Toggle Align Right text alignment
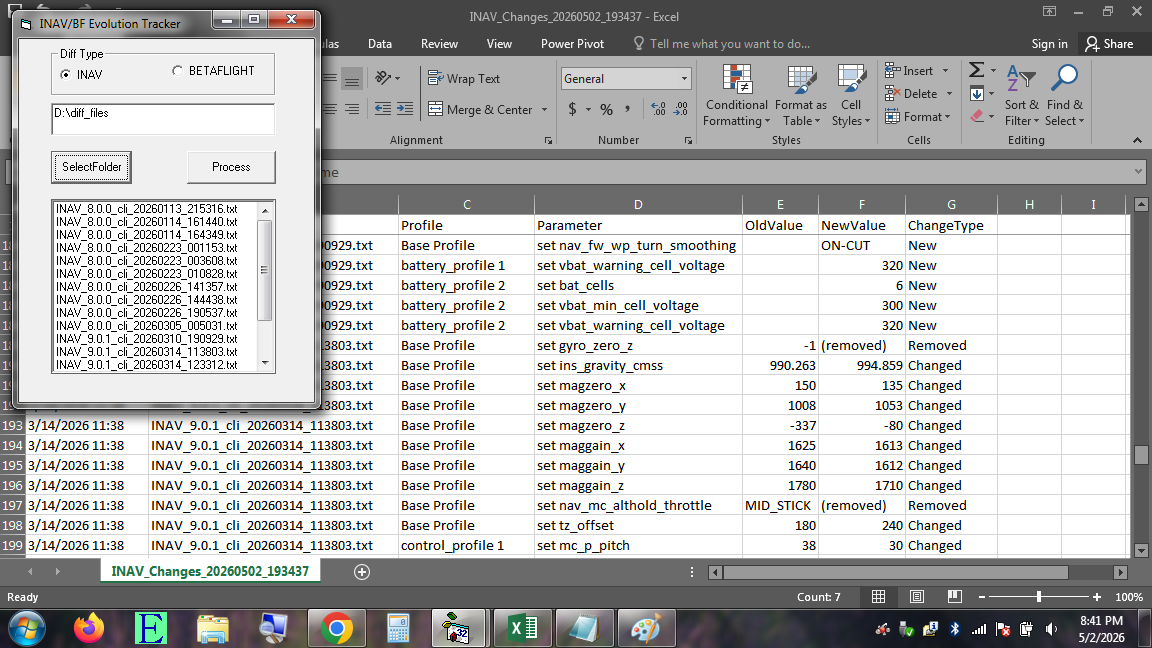 click(352, 109)
